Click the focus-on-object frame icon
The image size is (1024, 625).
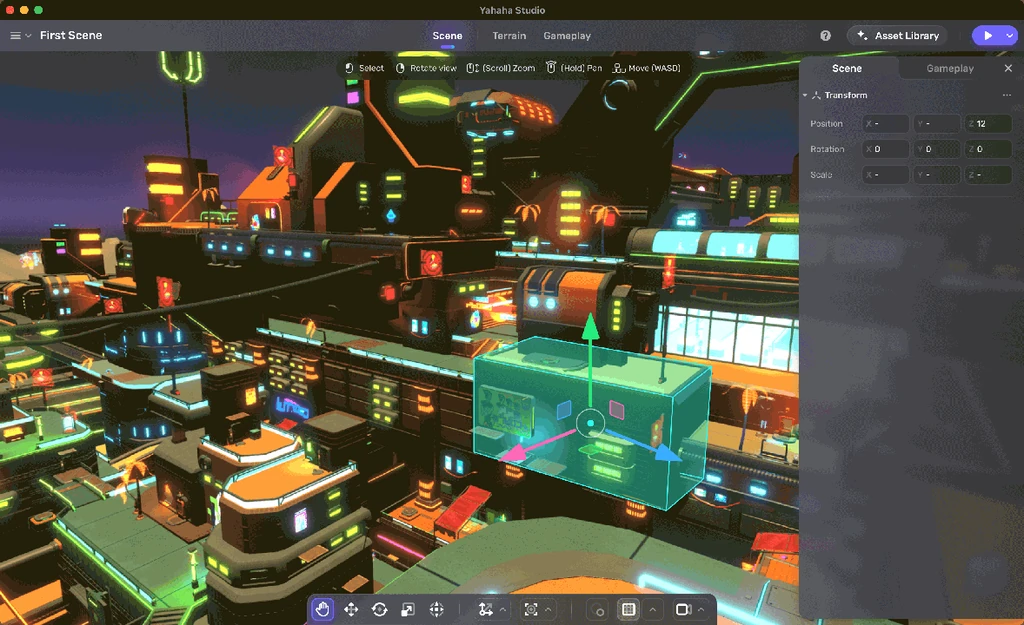pyautogui.click(x=531, y=609)
